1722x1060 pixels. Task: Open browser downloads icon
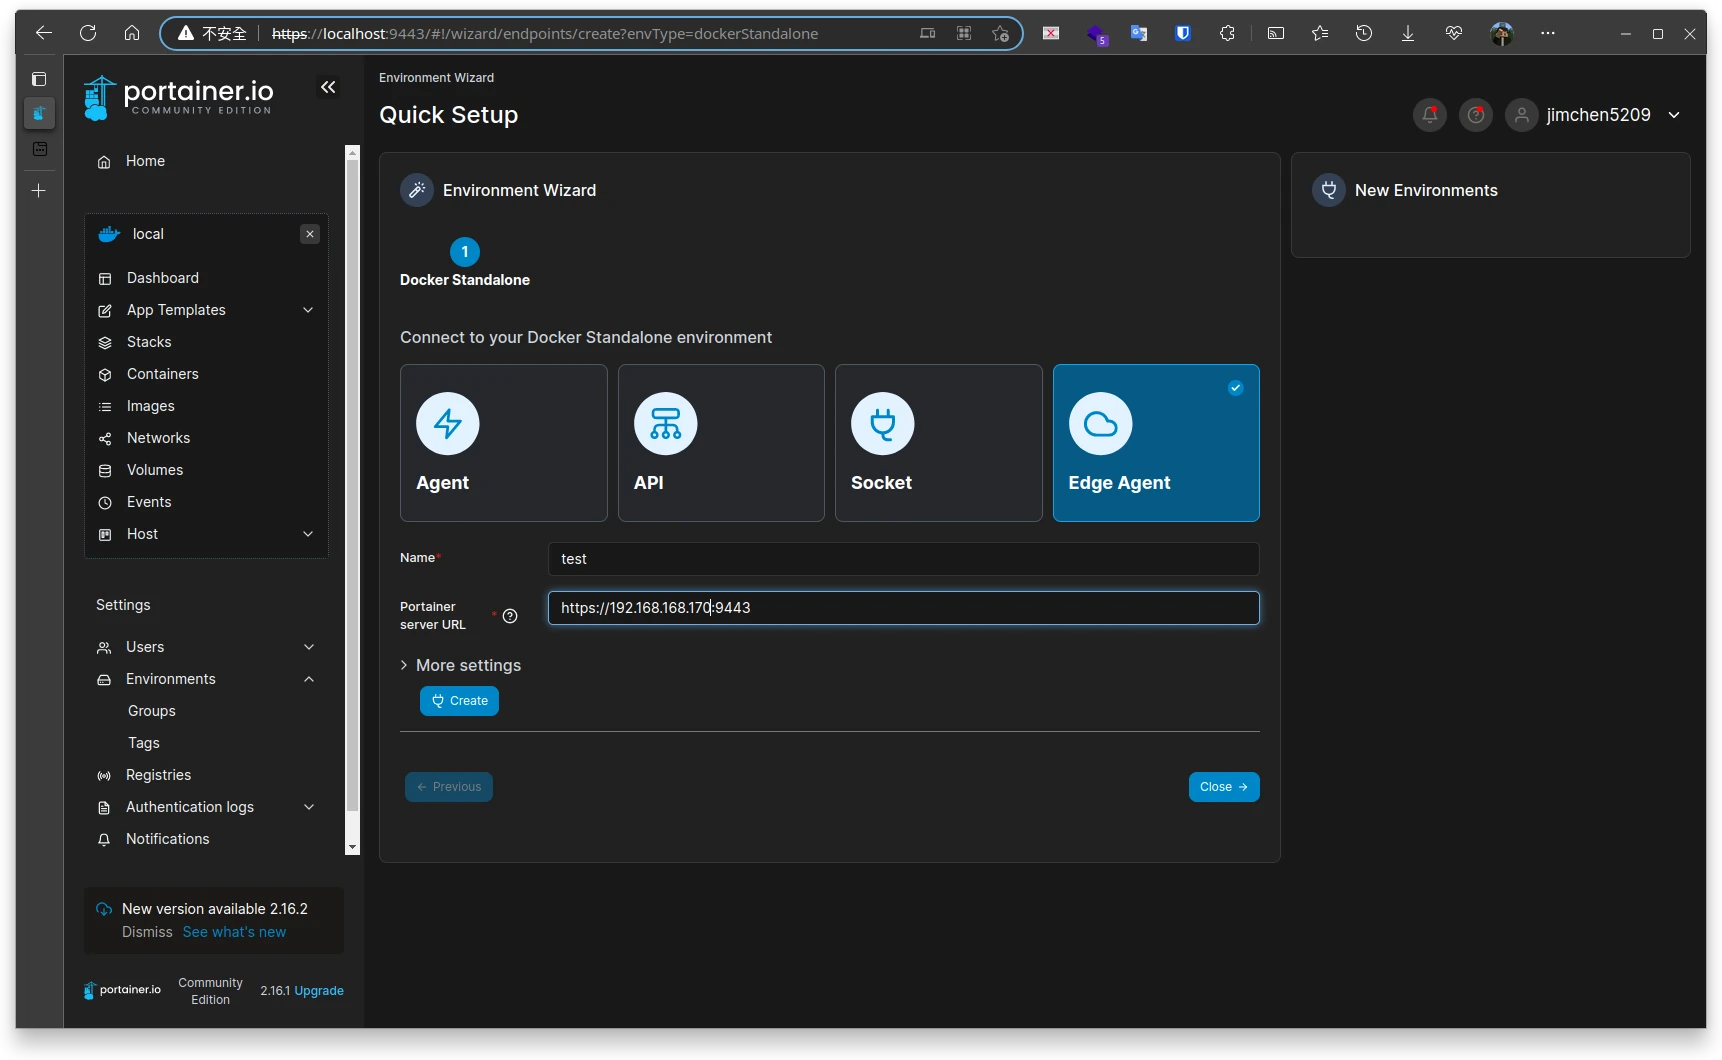1407,33
